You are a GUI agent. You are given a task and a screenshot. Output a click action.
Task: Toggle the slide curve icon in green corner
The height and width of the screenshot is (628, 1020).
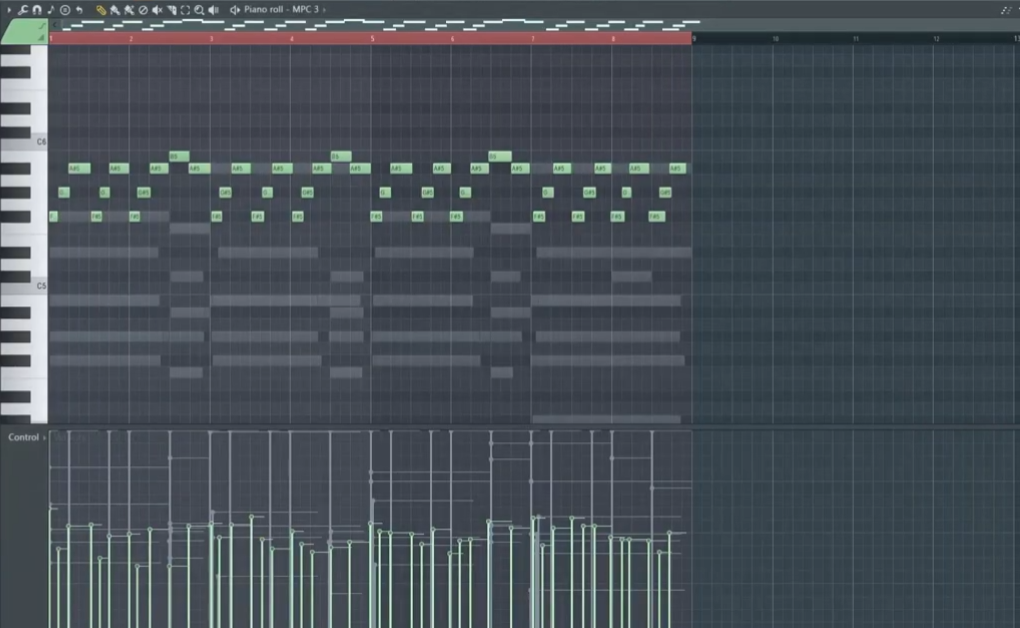[x=42, y=26]
